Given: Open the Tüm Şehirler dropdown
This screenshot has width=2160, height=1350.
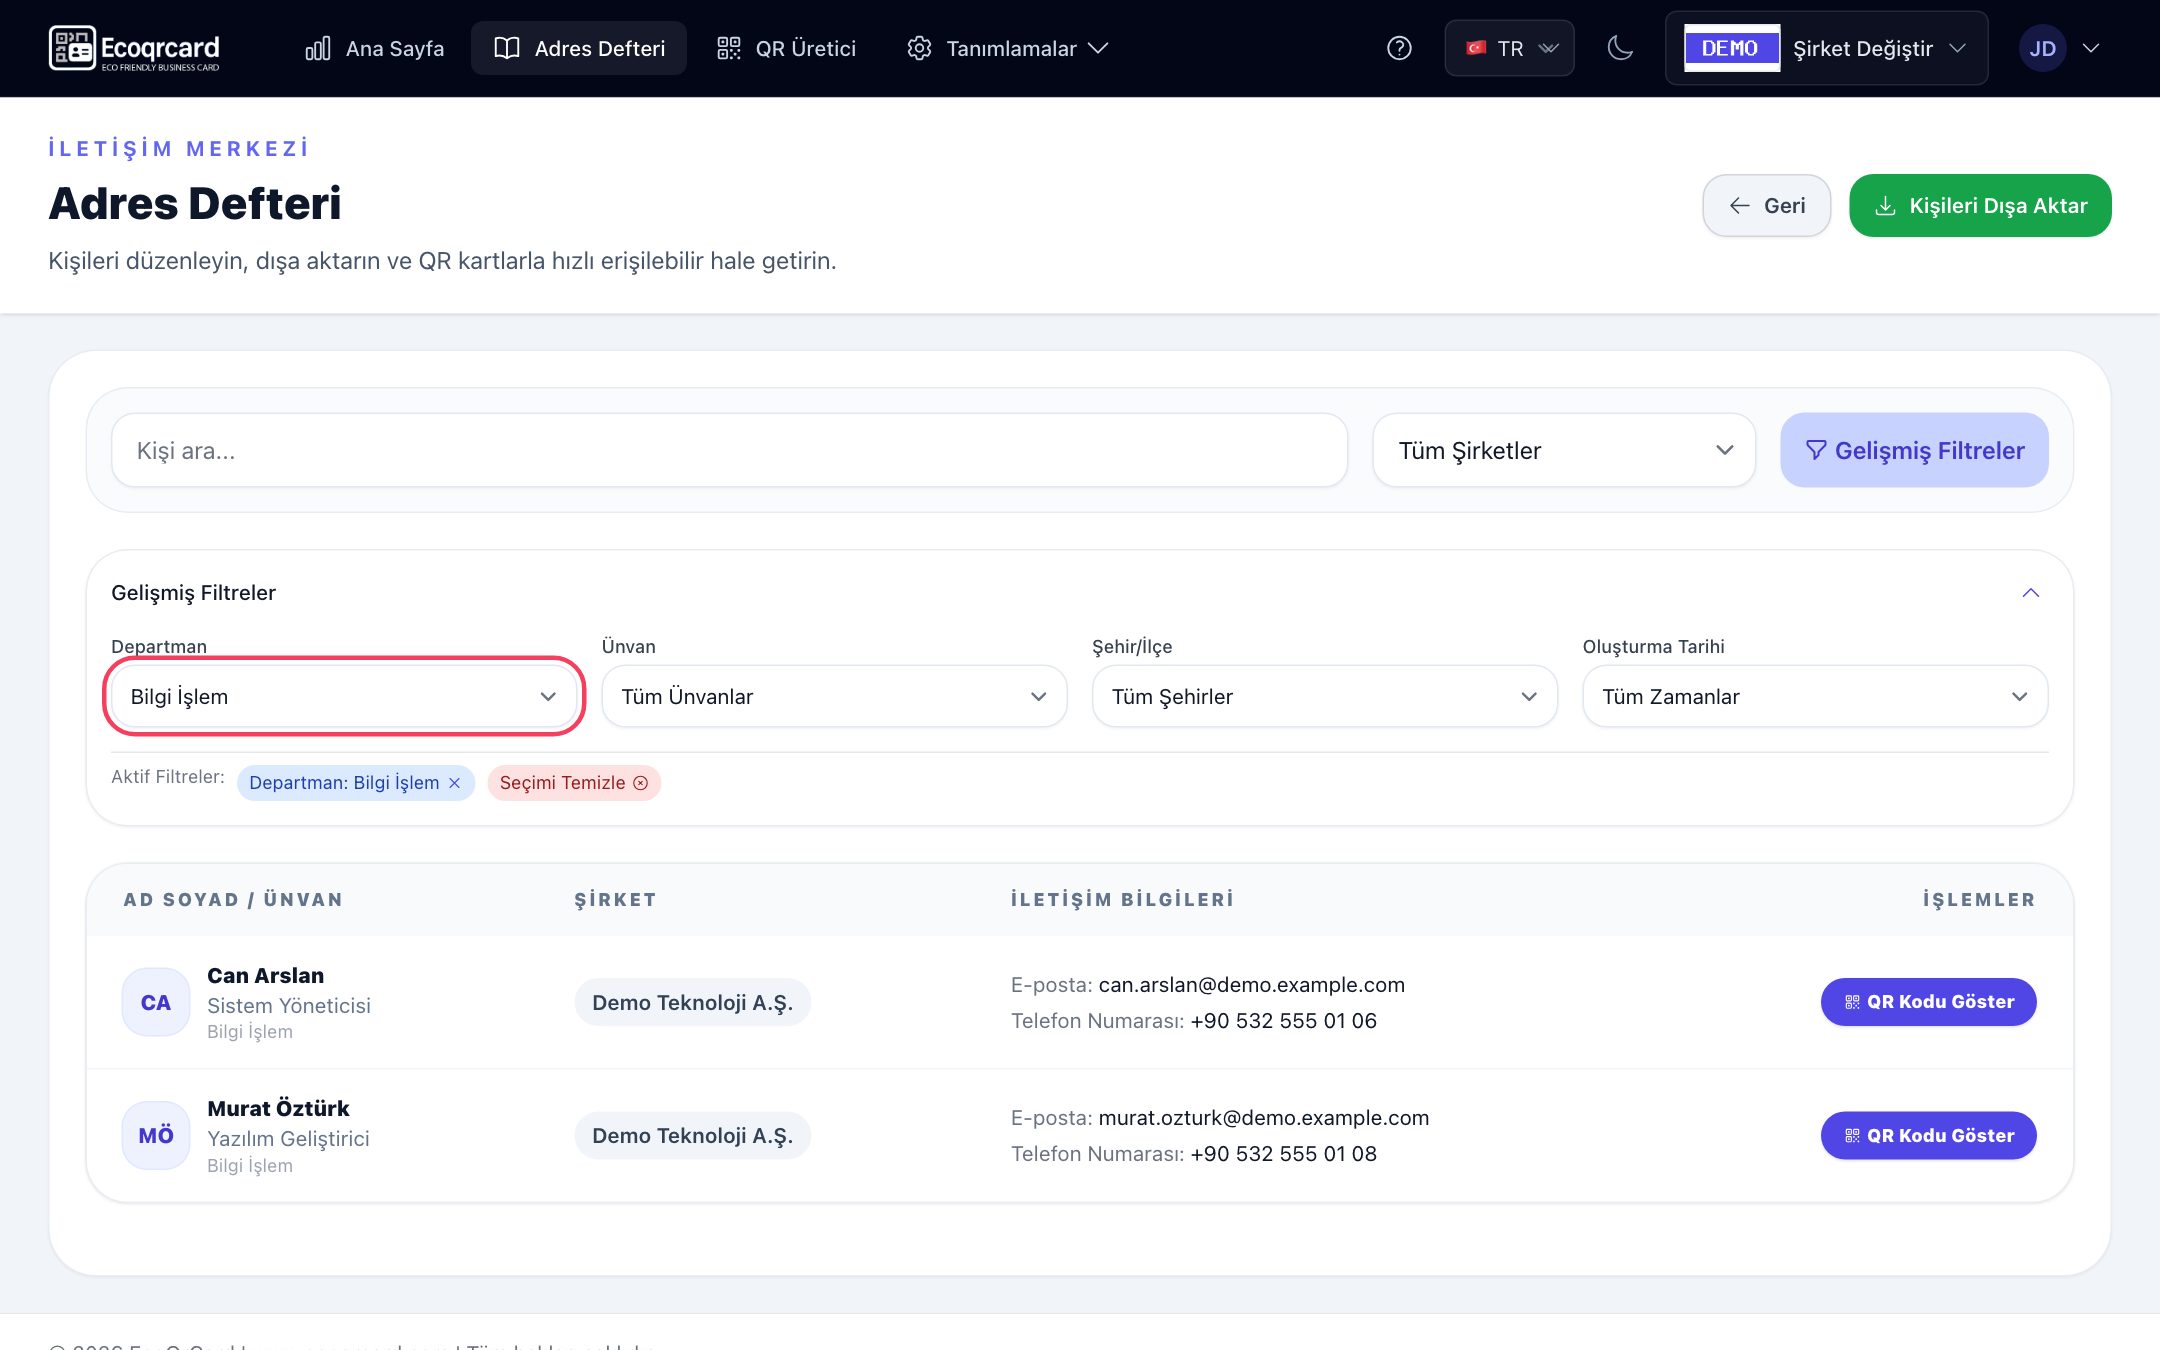Looking at the screenshot, I should coord(1325,696).
